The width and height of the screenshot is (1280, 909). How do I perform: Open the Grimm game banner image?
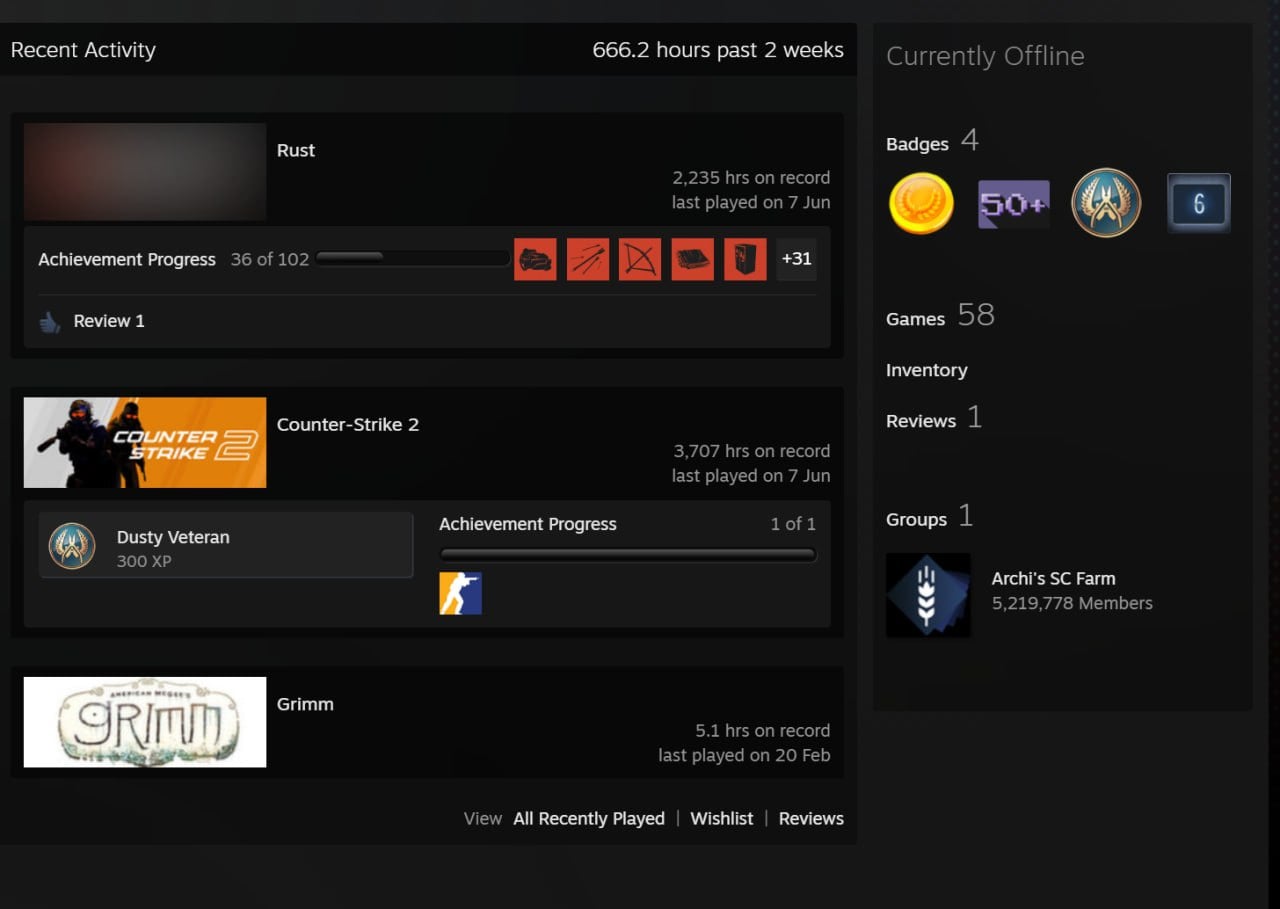(145, 722)
